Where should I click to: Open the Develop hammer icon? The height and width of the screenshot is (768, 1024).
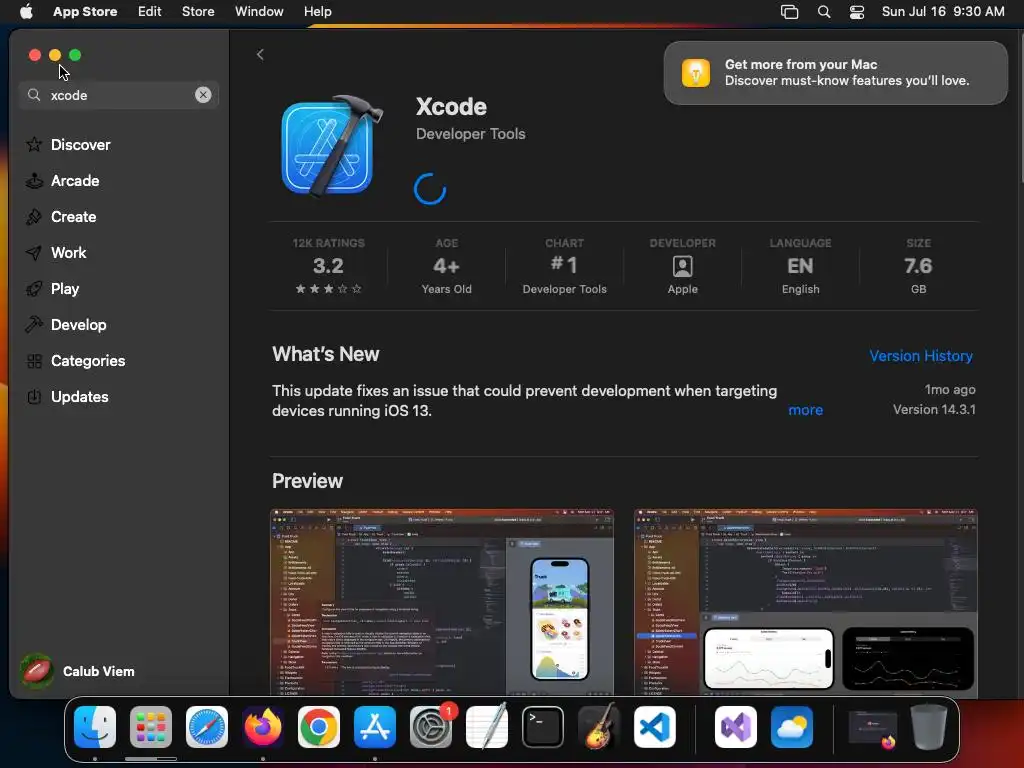(x=34, y=325)
